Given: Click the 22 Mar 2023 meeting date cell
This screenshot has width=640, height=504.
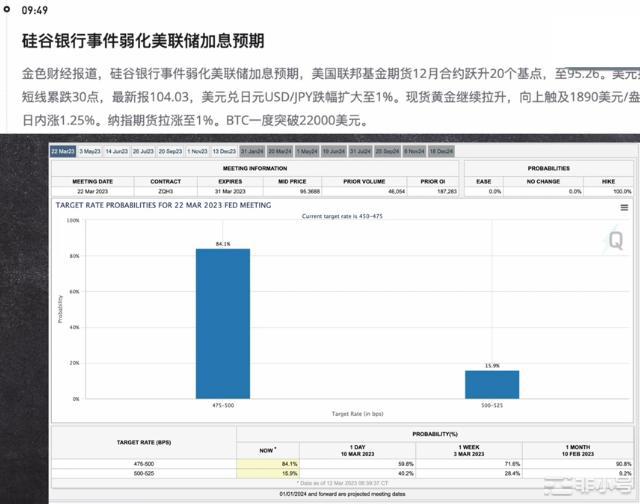Looking at the screenshot, I should click(93, 191).
